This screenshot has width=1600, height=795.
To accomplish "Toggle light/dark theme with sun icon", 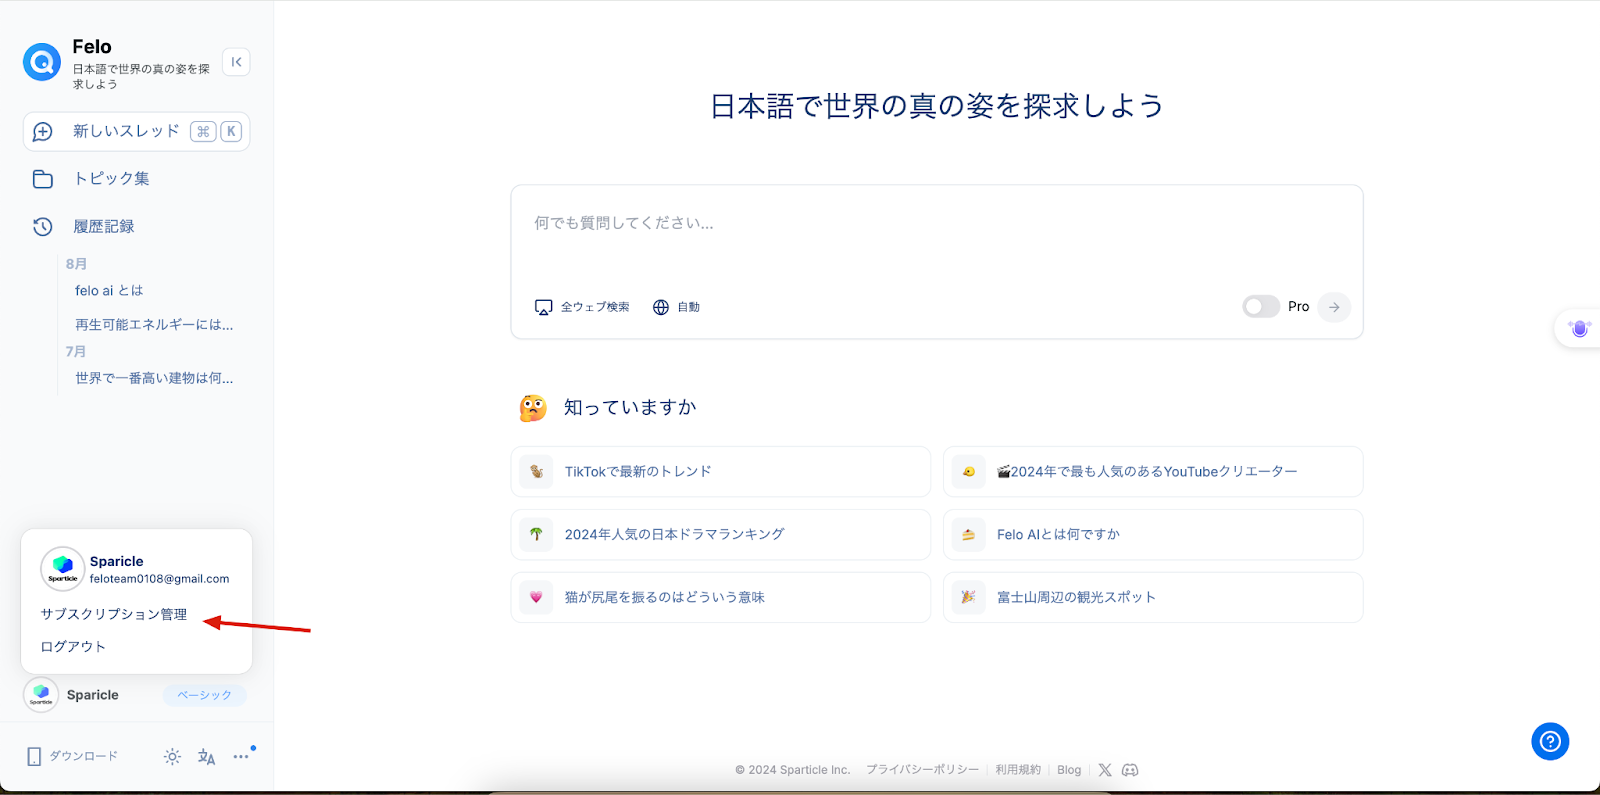I will (x=172, y=757).
